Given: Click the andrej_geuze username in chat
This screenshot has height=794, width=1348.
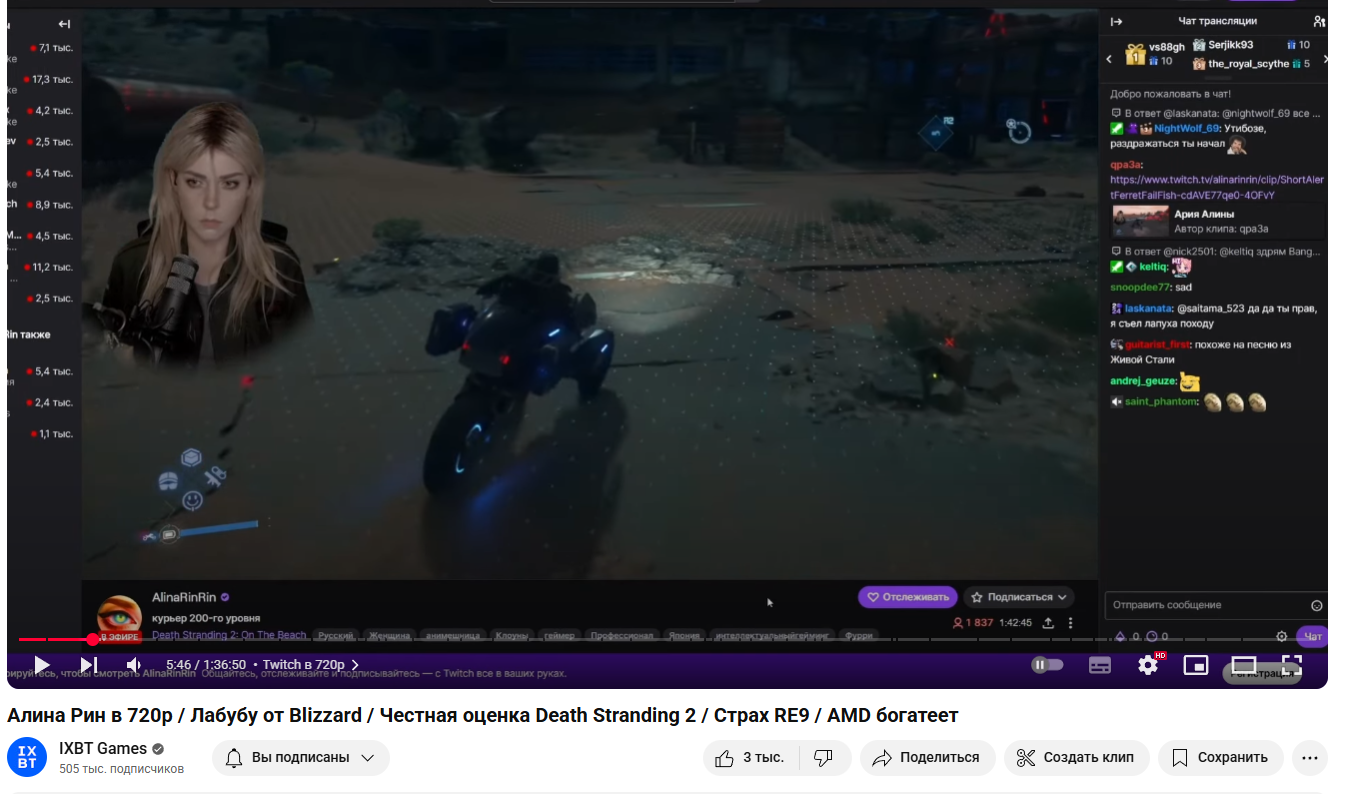Looking at the screenshot, I should [1143, 381].
